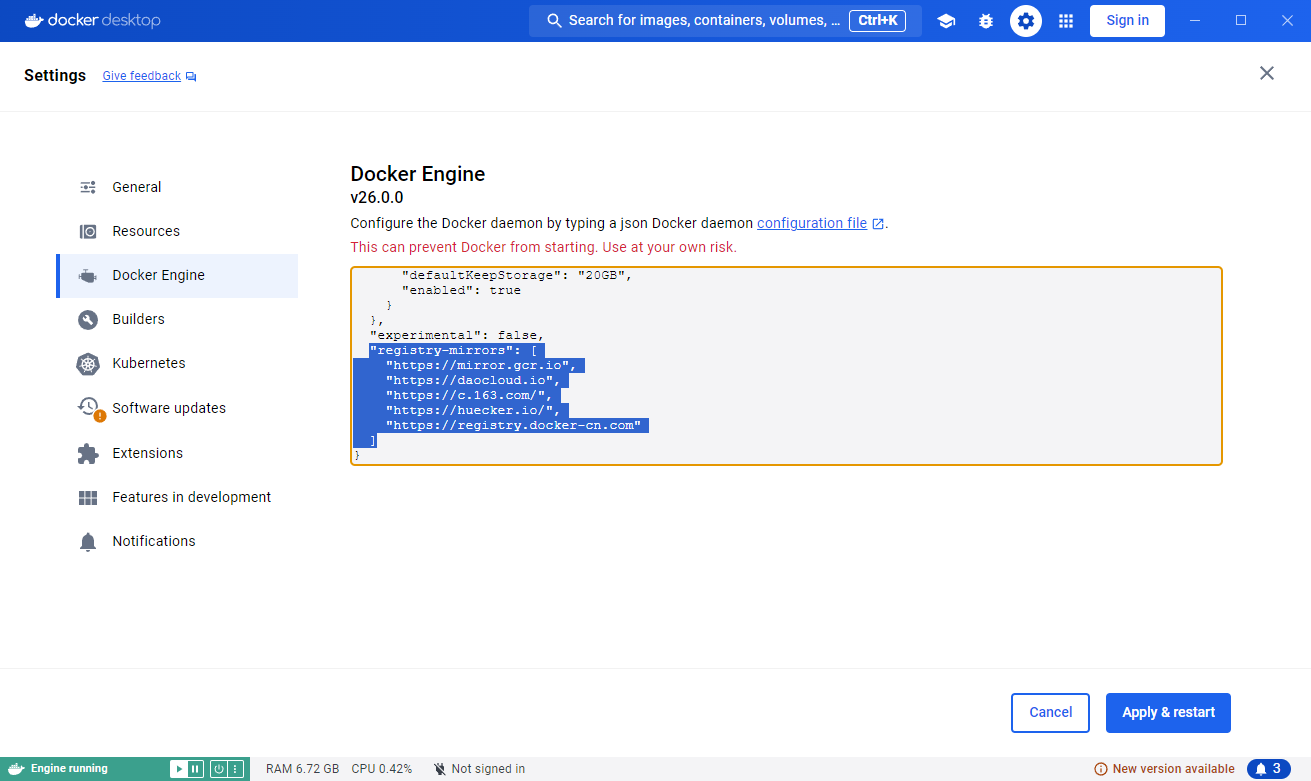Viewport: 1311px width, 781px height.
Task: Open the Troubleshoot bug icon
Action: point(986,20)
